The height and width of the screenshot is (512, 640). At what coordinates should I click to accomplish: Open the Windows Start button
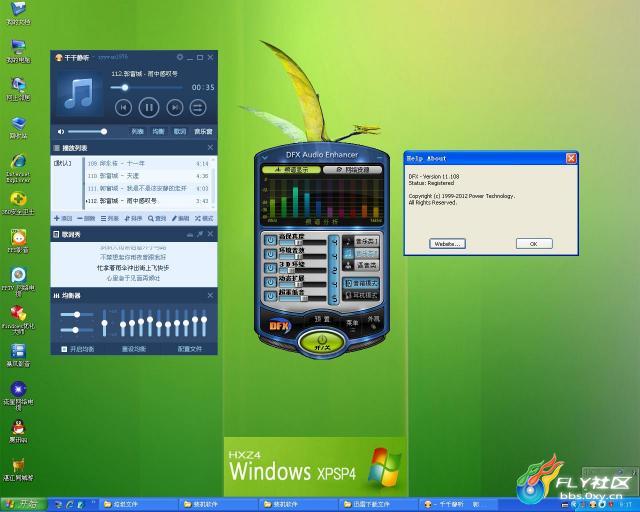coord(23,504)
